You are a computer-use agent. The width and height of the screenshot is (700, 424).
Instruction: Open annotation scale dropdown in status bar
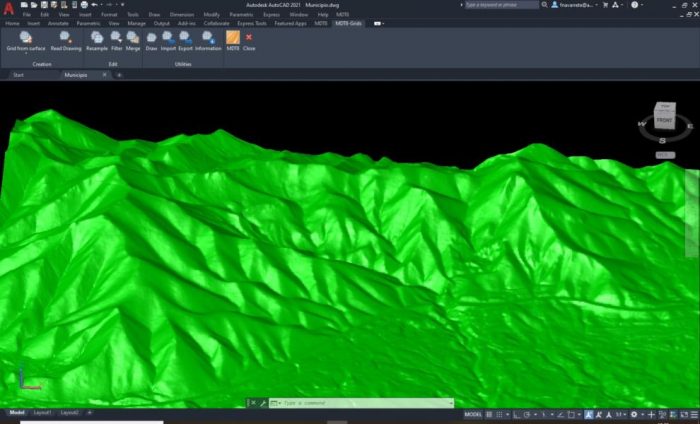click(620, 415)
